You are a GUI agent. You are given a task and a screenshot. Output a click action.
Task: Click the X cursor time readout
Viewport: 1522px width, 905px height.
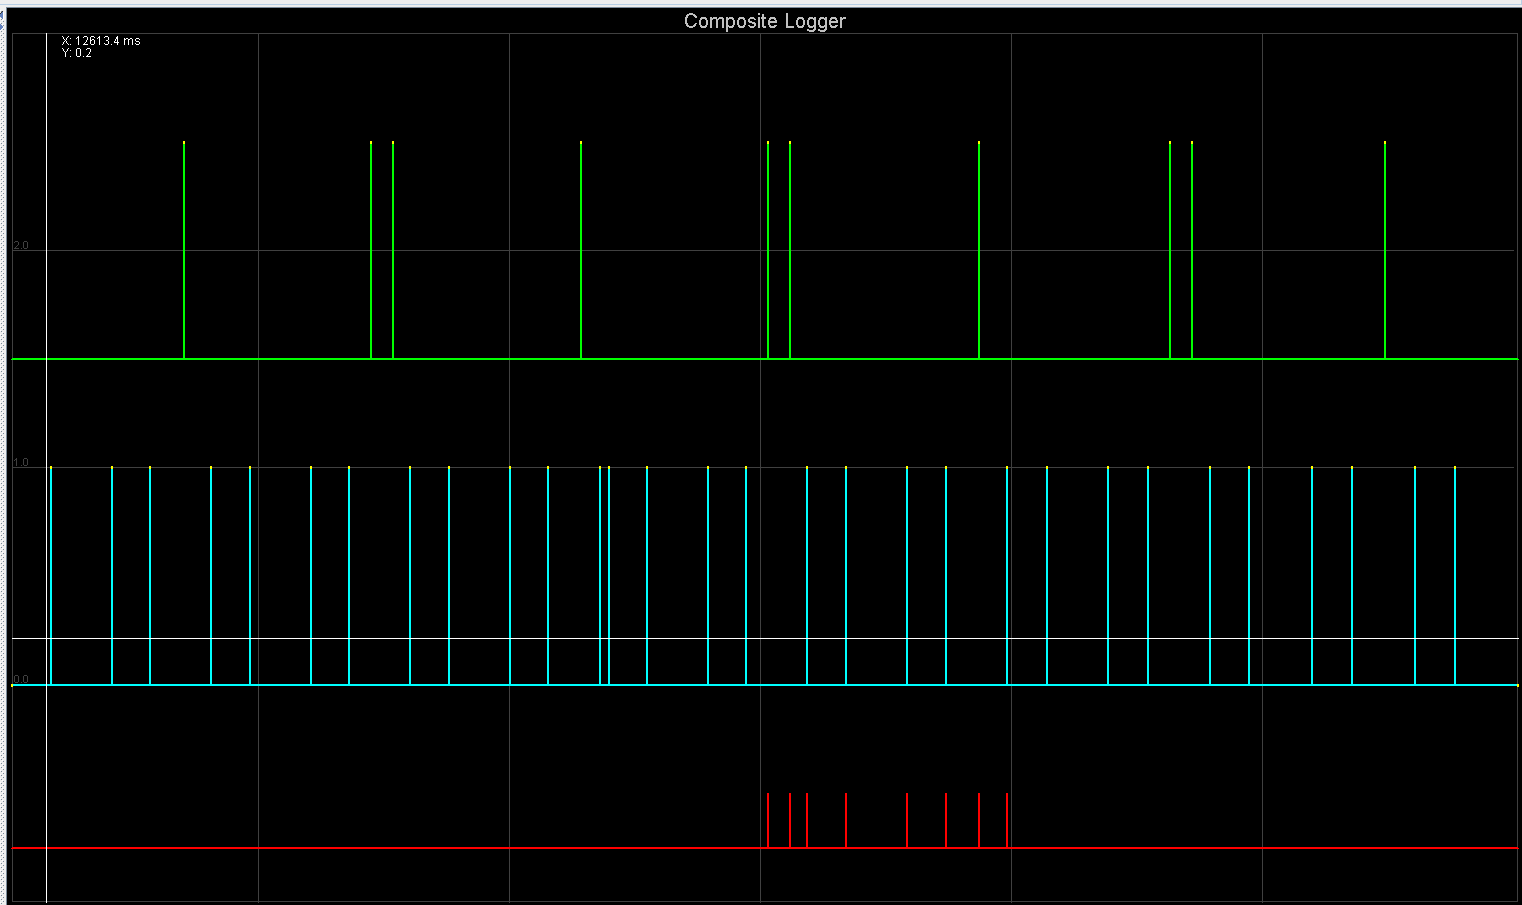tap(101, 41)
